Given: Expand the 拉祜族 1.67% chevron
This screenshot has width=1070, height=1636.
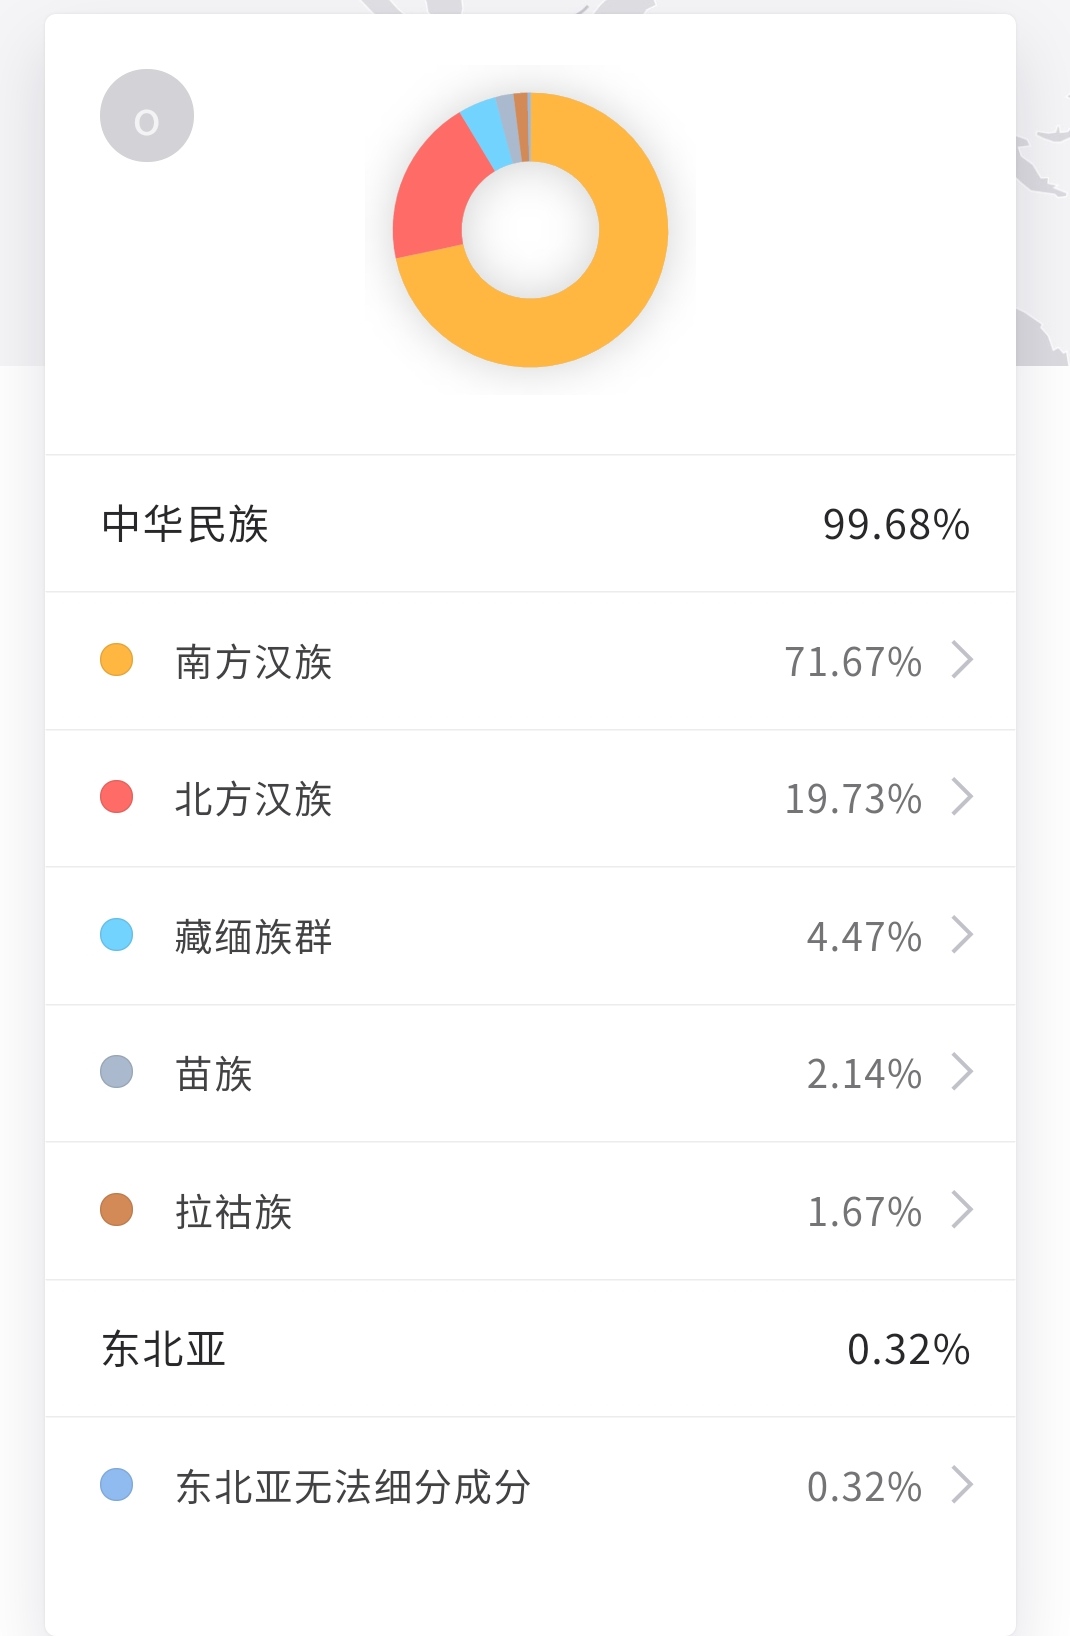Looking at the screenshot, I should [x=962, y=1210].
